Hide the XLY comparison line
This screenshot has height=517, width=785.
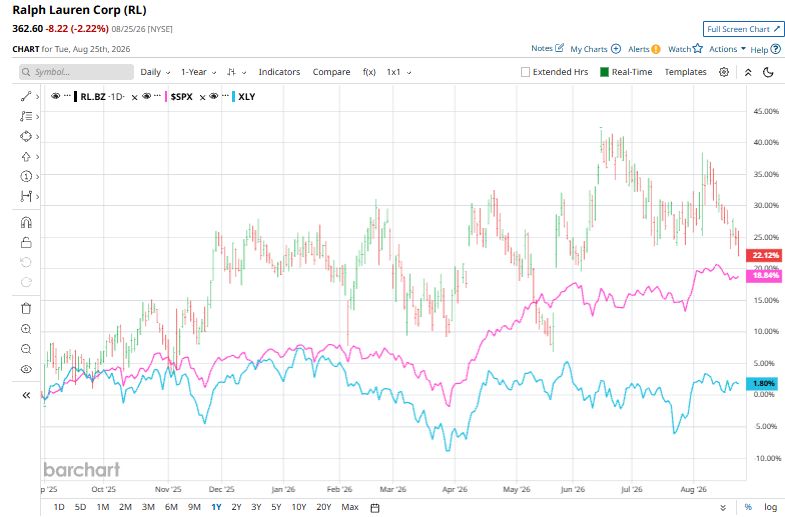[x=214, y=96]
